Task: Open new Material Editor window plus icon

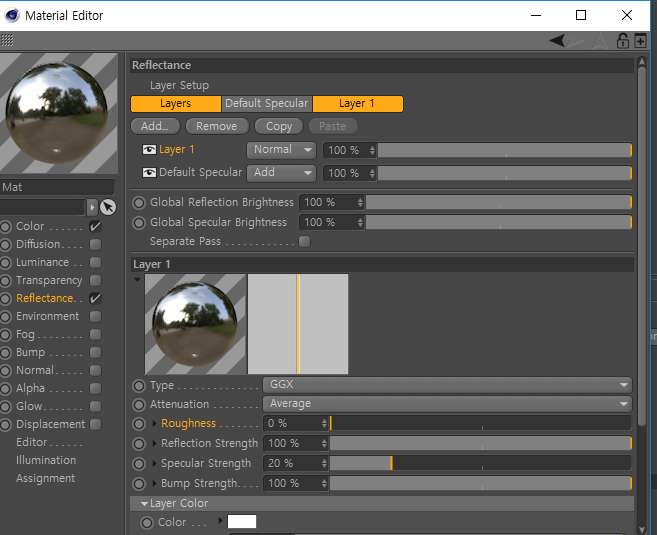Action: pos(640,41)
